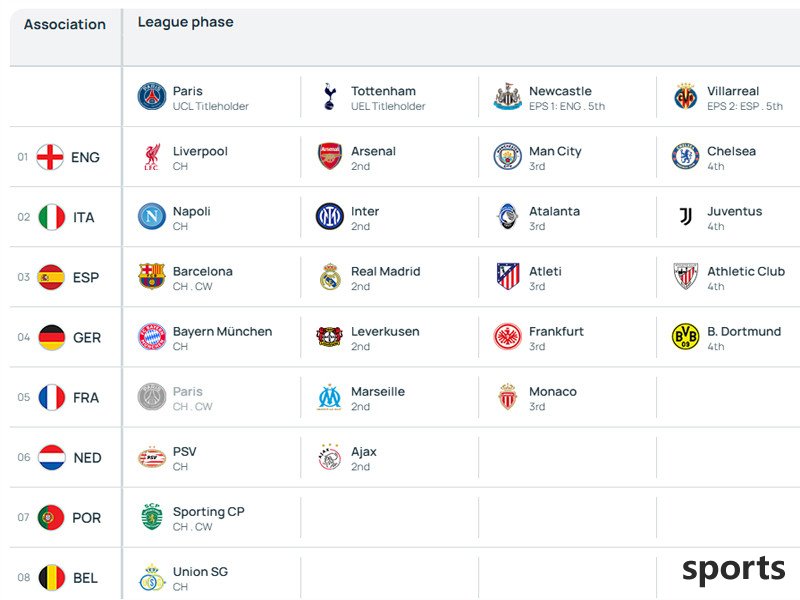Click the Ajax club crest
The image size is (800, 600).
(x=330, y=457)
